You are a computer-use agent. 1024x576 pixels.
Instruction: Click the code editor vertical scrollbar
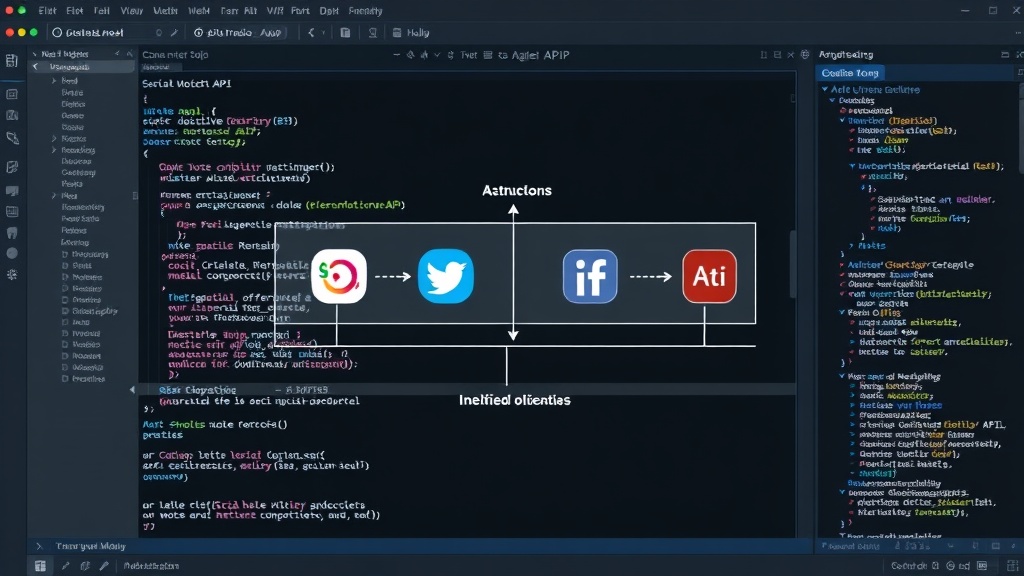click(793, 264)
